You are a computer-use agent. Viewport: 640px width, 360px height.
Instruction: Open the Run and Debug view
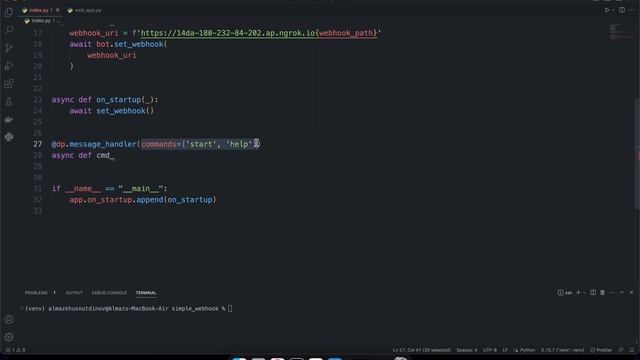(9, 66)
